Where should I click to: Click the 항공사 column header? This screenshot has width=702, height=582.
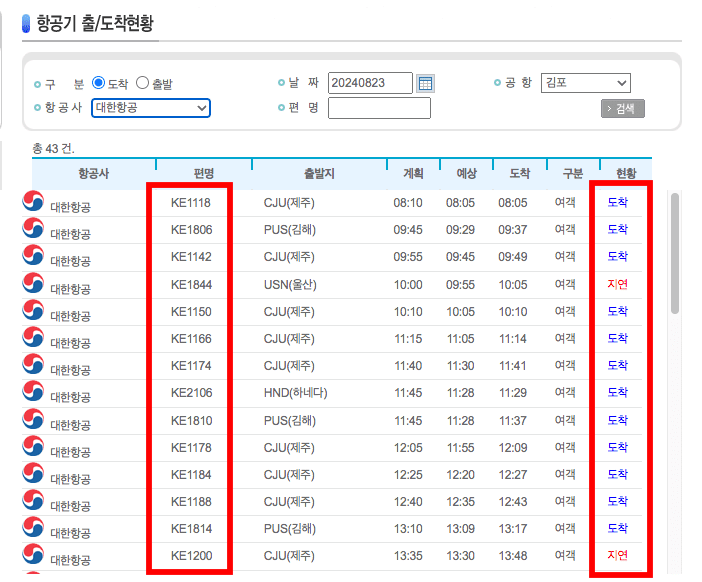[x=94, y=174]
